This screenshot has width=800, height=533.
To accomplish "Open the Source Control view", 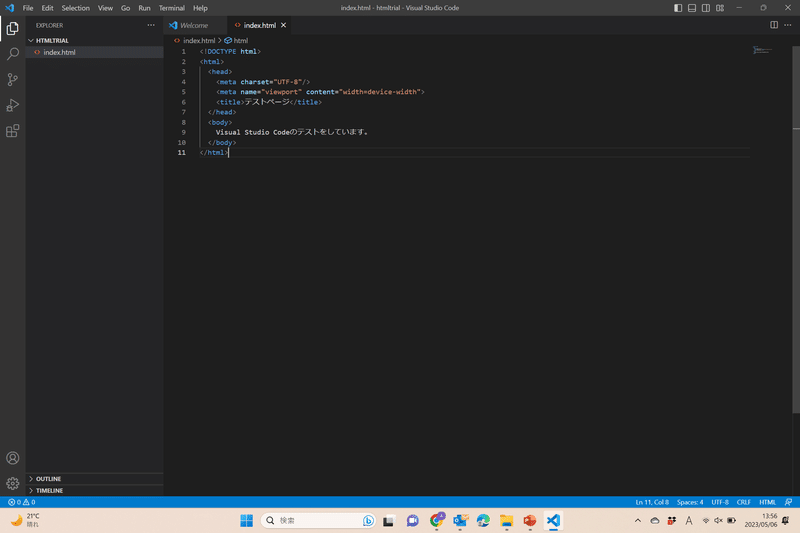I will (x=13, y=80).
